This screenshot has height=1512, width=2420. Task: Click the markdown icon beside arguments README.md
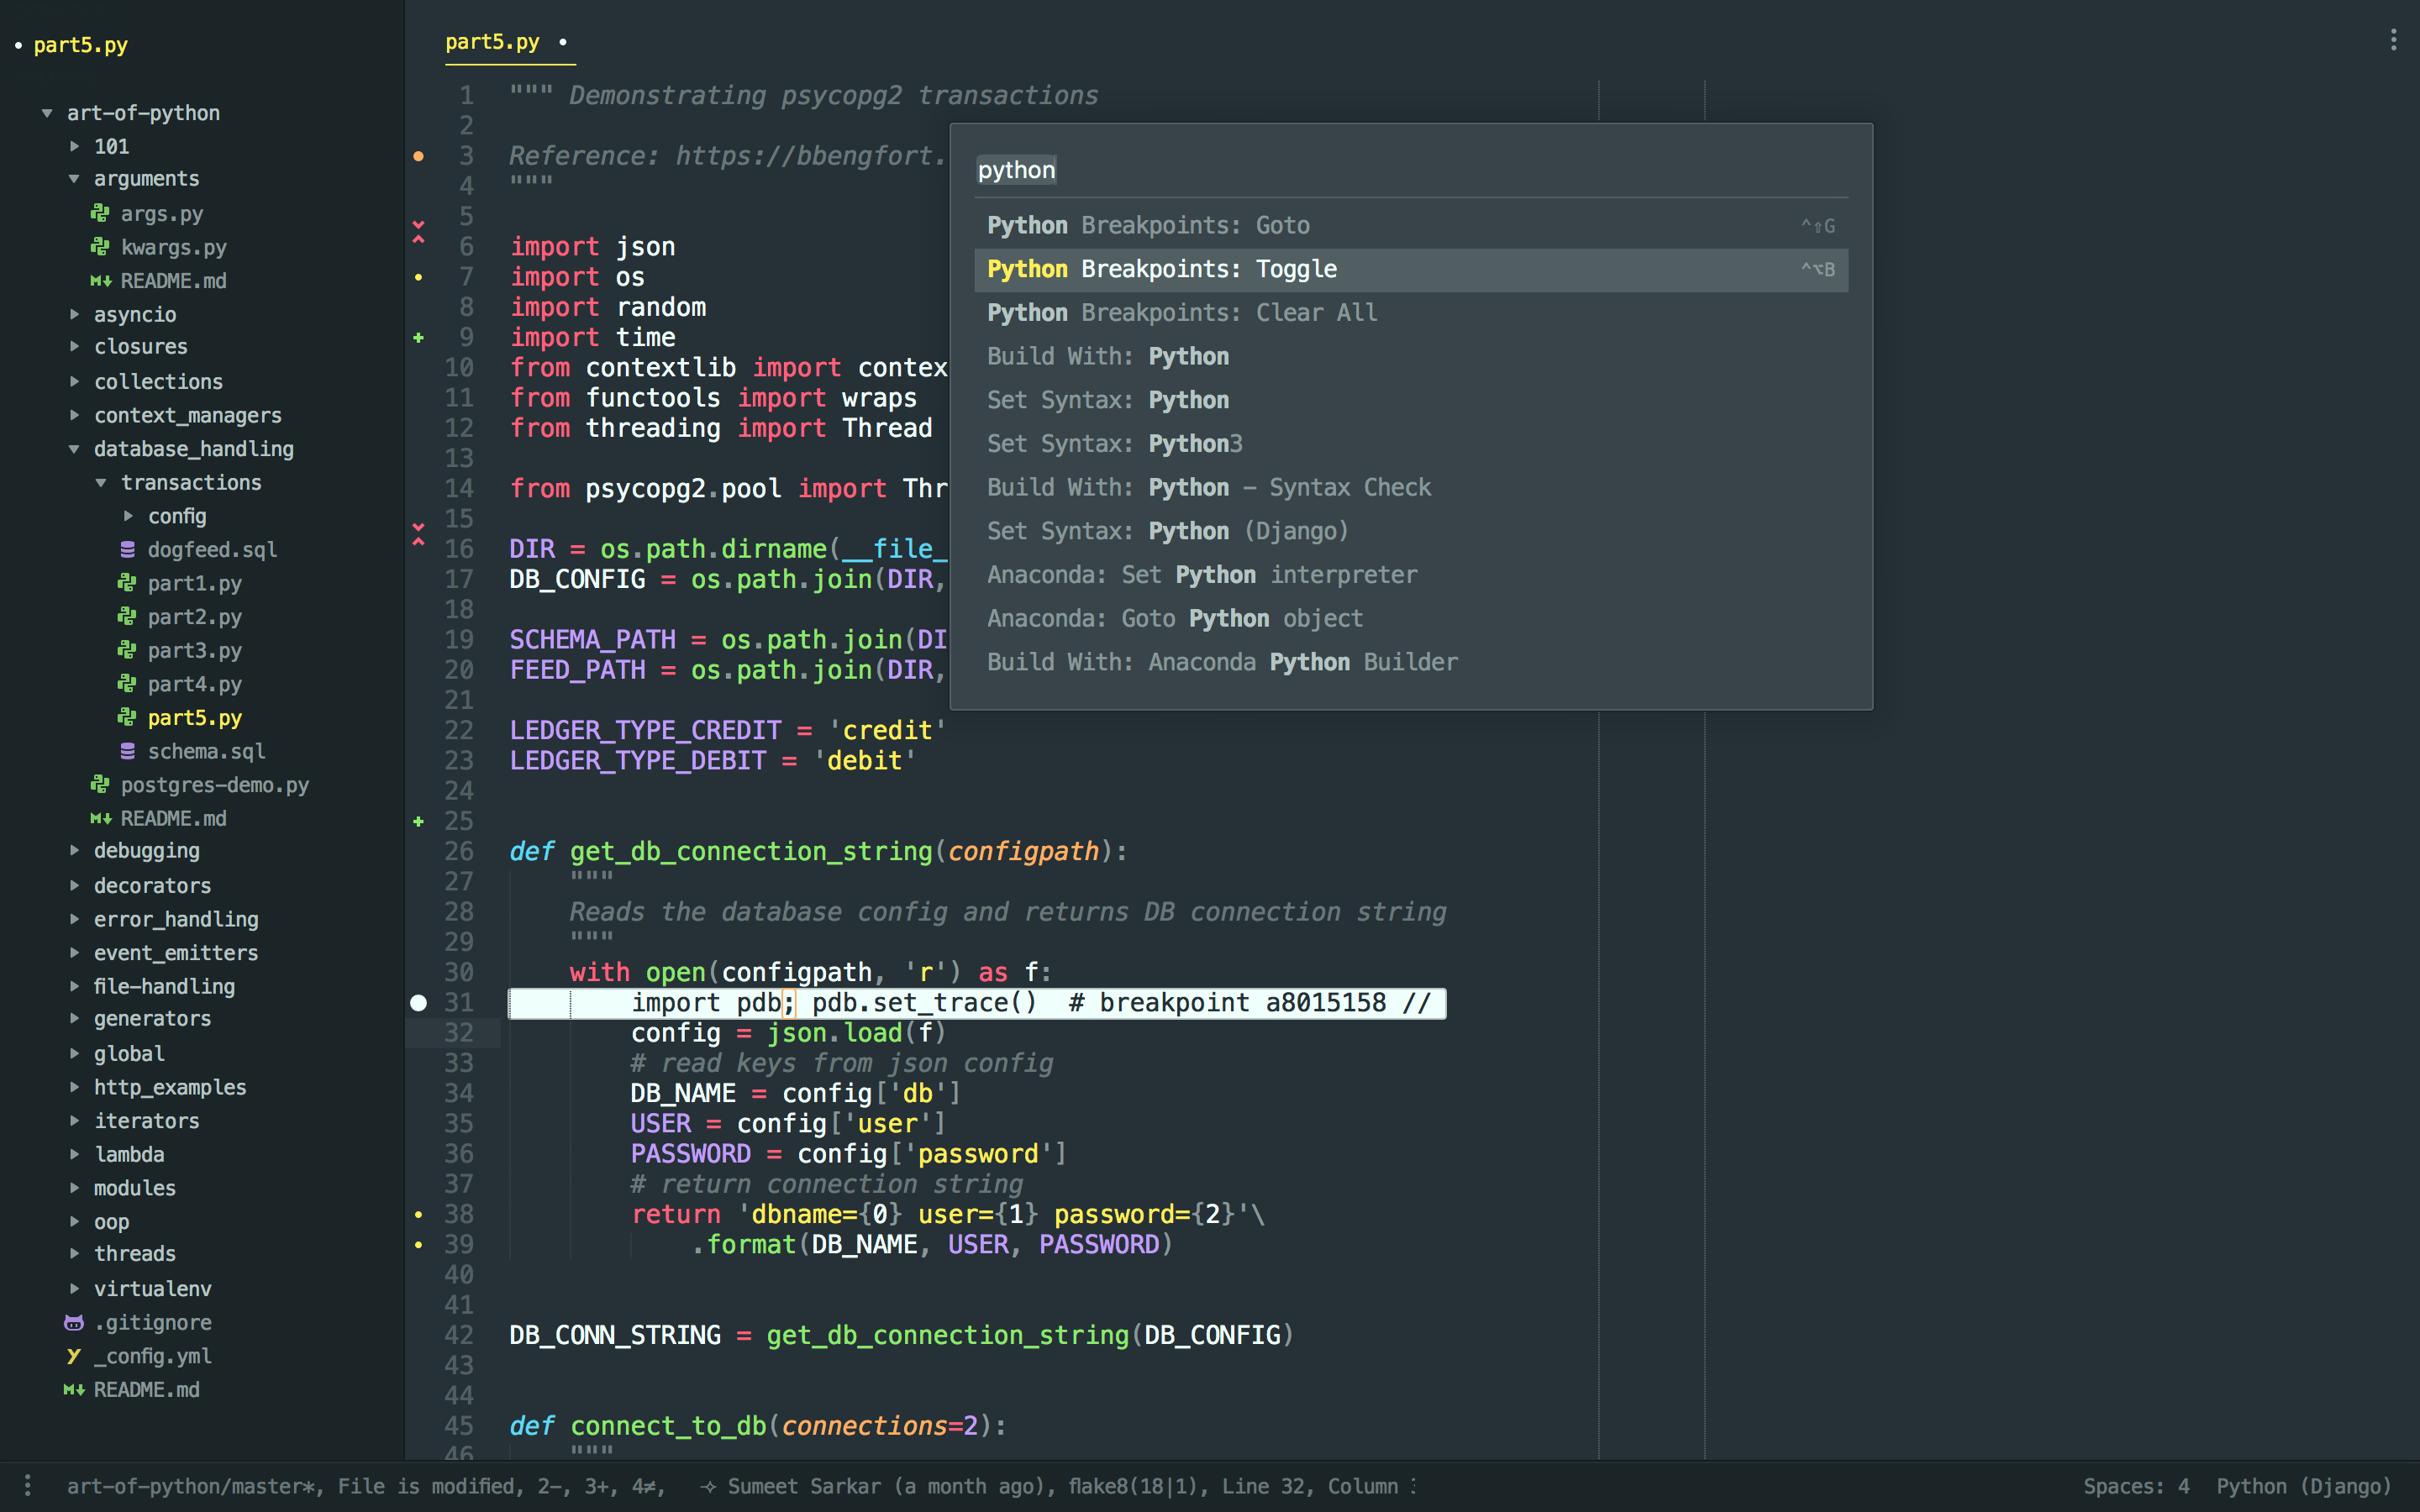(x=100, y=281)
